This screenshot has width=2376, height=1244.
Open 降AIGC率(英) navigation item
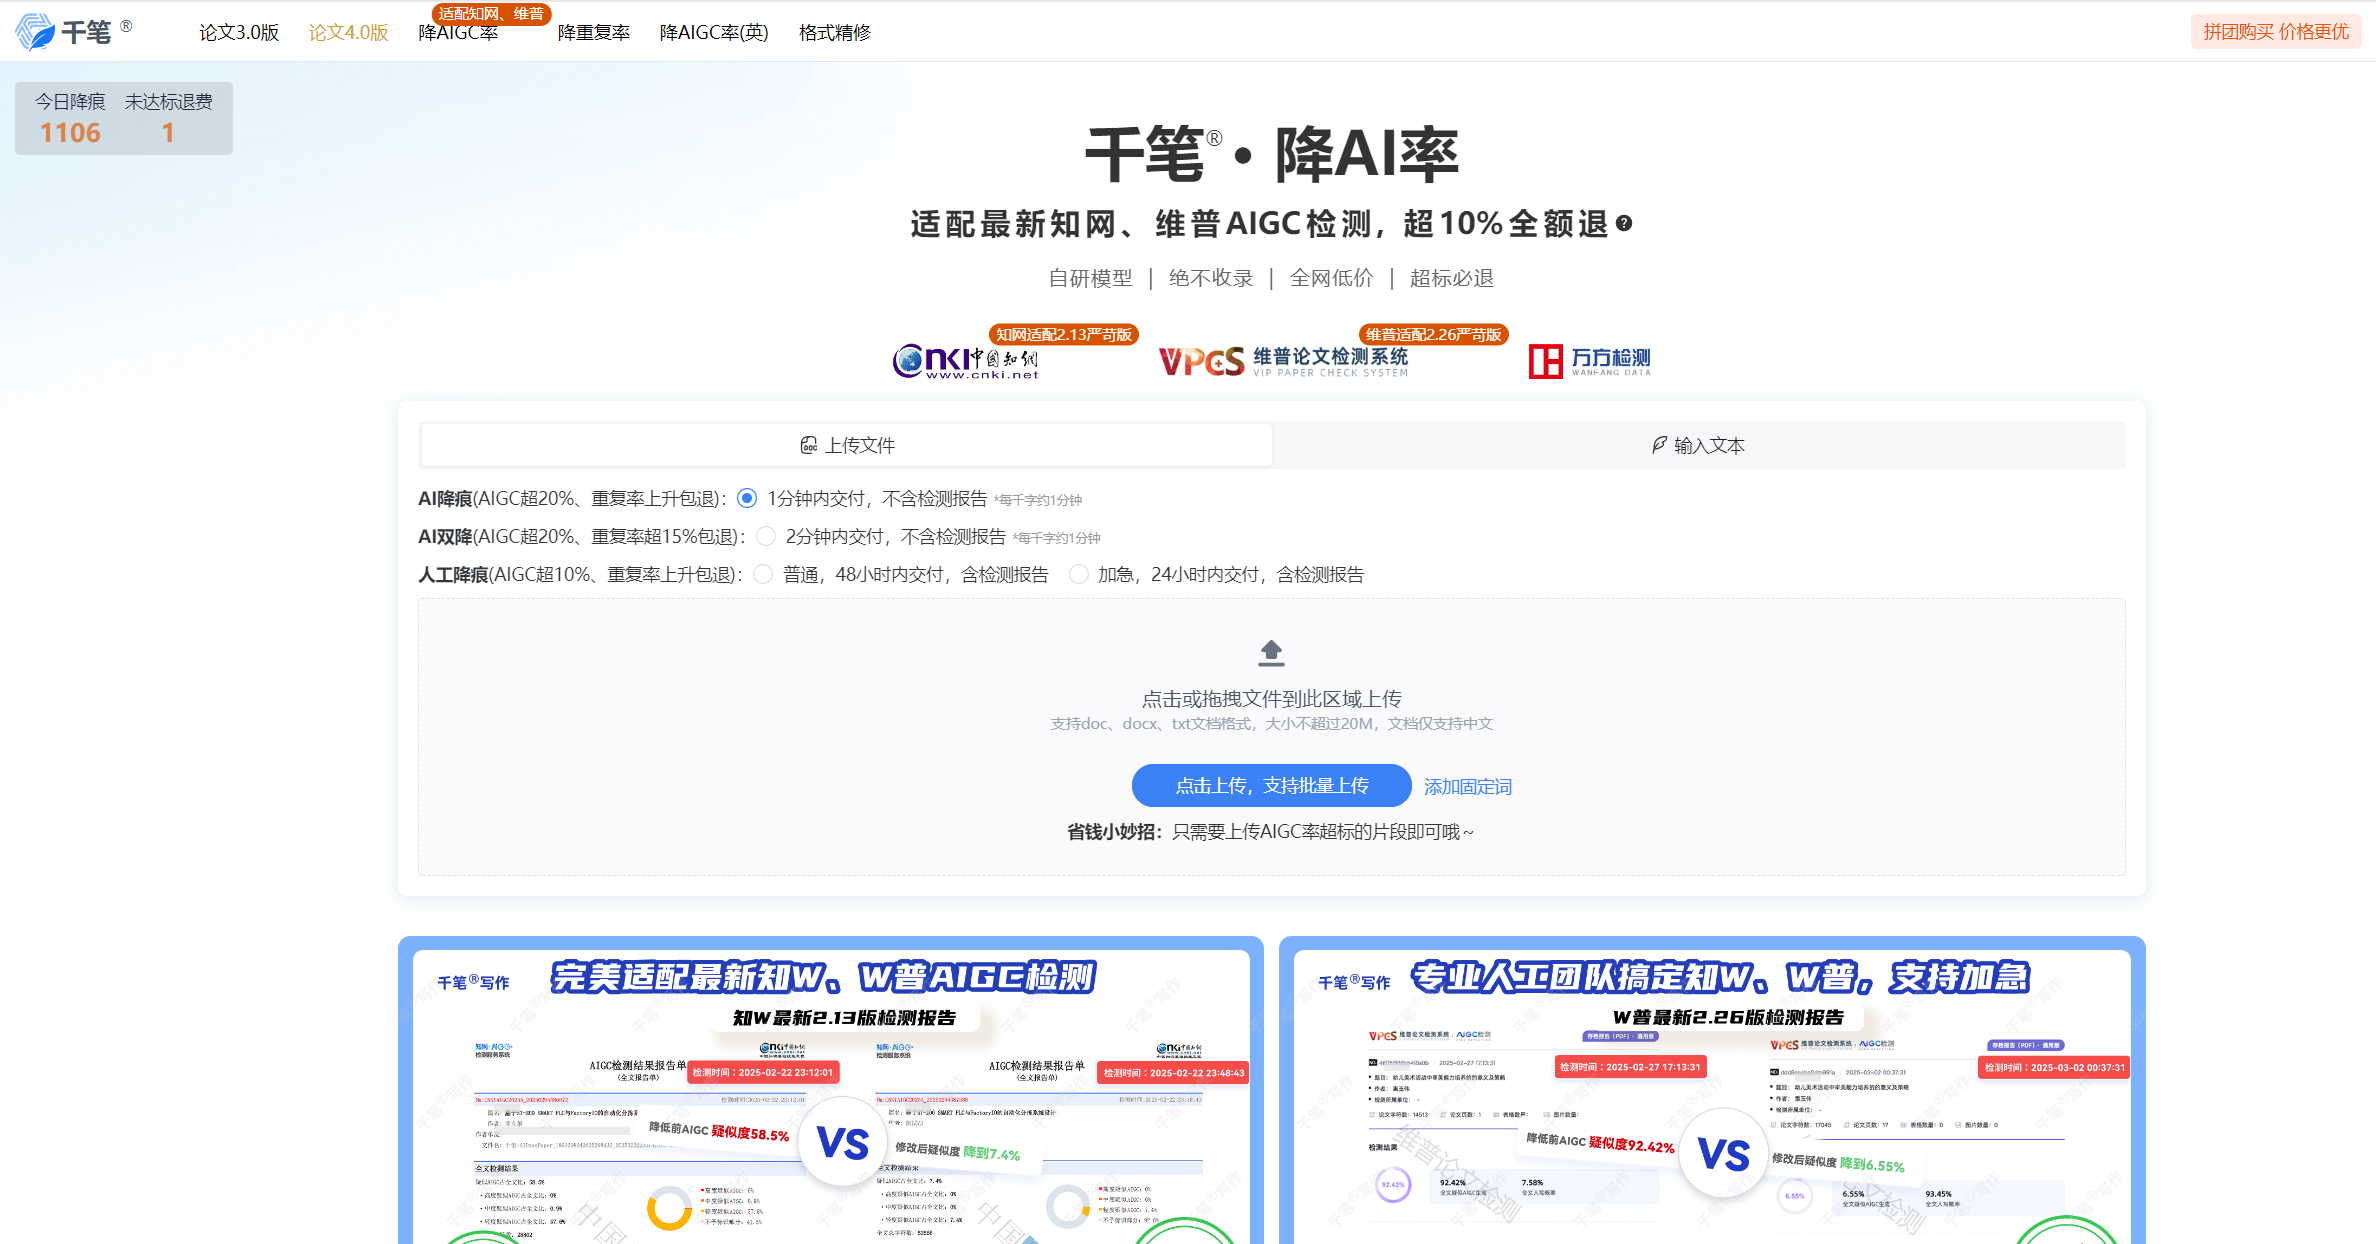point(714,32)
